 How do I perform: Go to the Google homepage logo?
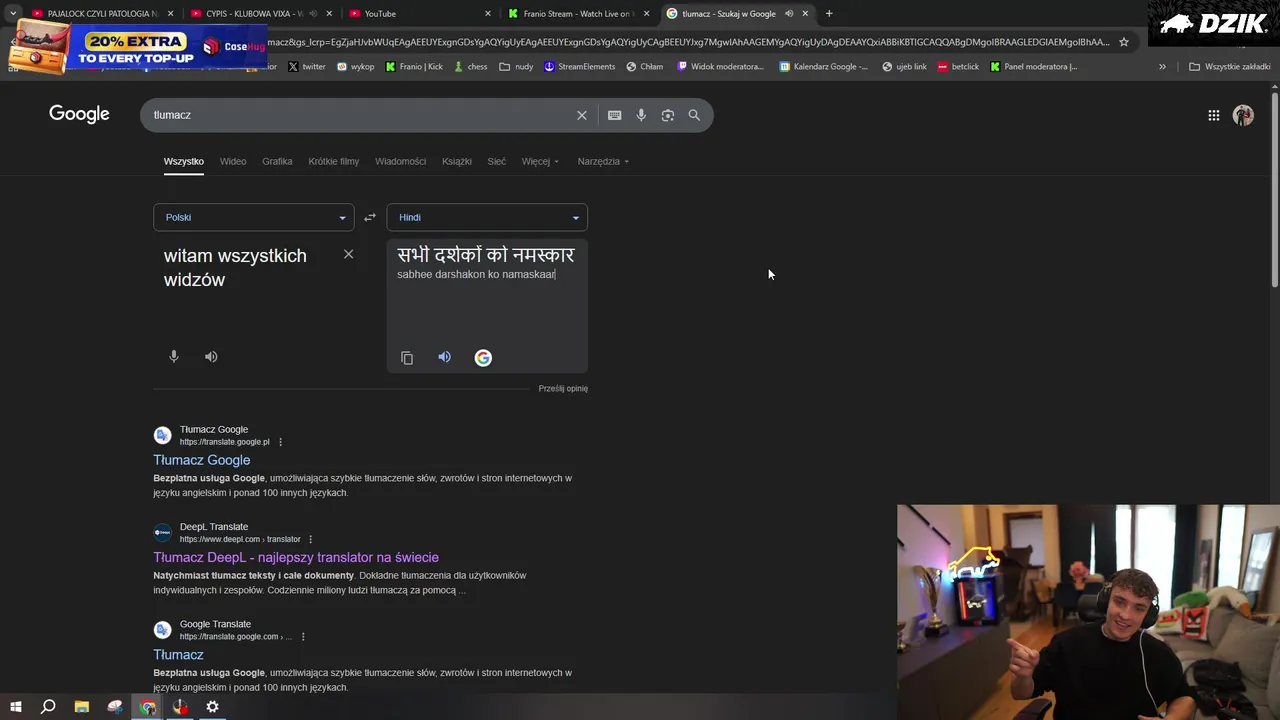click(79, 114)
